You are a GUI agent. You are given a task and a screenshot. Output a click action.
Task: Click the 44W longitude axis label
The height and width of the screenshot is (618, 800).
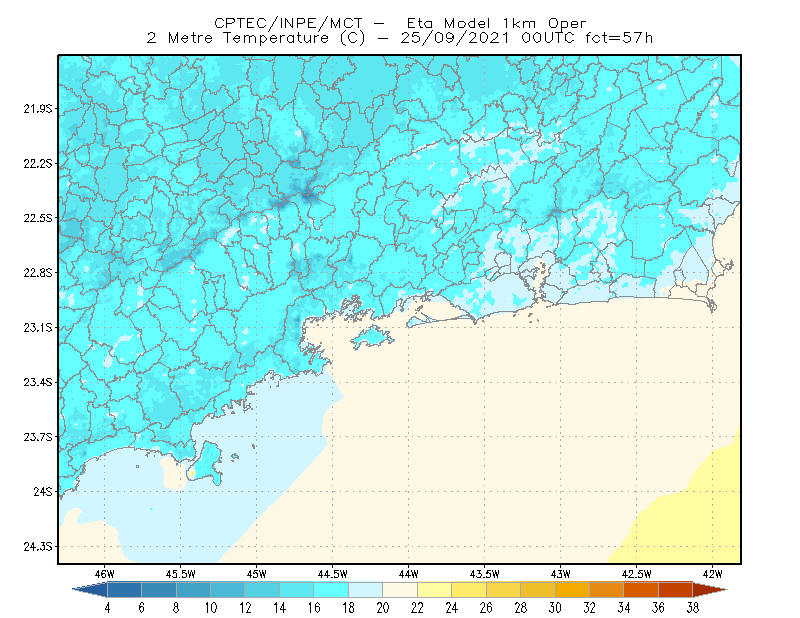(x=408, y=574)
